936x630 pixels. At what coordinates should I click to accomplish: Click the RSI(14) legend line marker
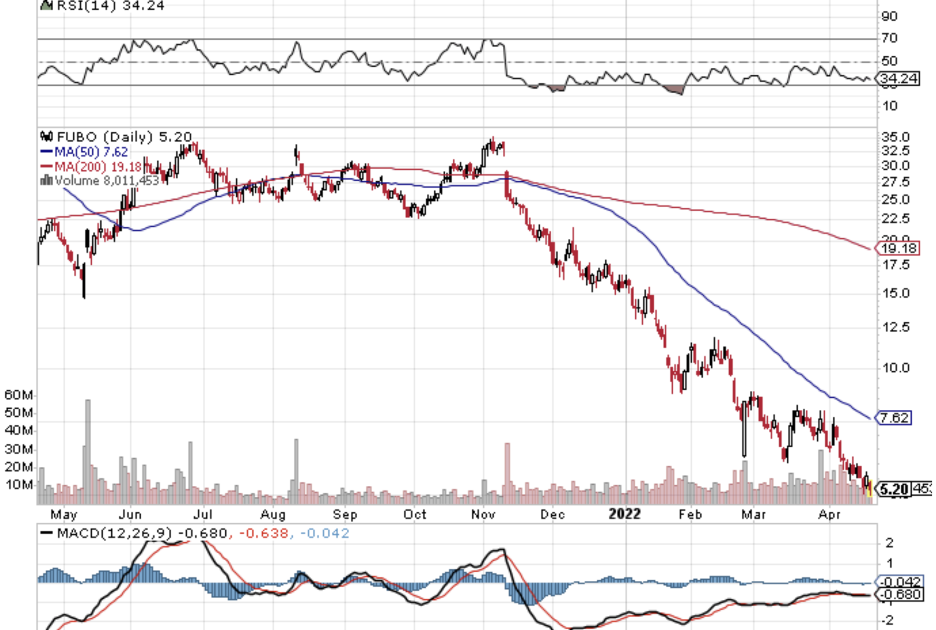tap(45, 5)
